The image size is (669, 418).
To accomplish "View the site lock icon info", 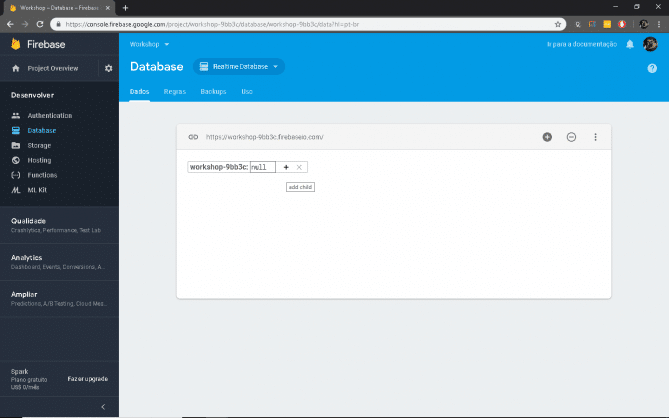I will click(58, 24).
